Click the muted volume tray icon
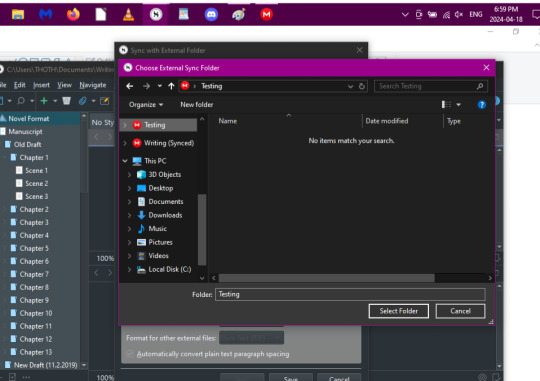The image size is (540, 381). pyautogui.click(x=459, y=14)
